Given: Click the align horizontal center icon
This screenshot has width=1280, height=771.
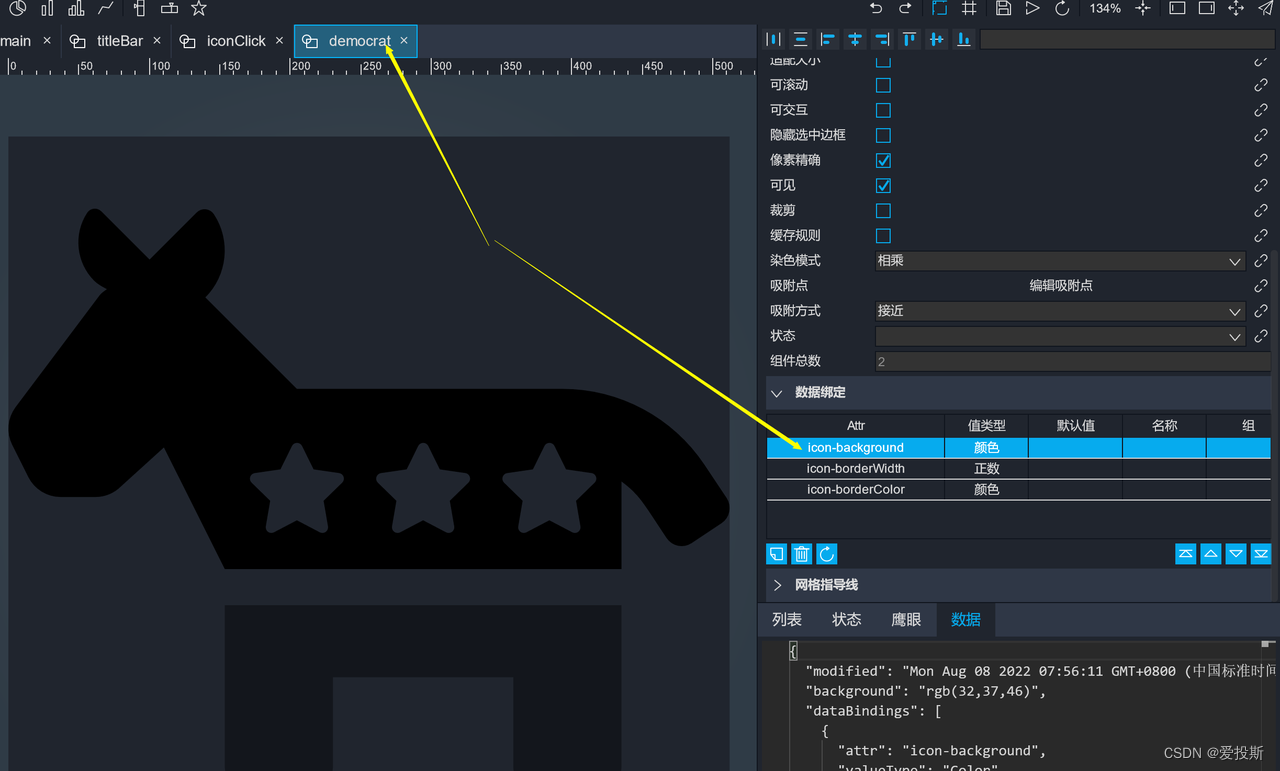Looking at the screenshot, I should tap(854, 39).
